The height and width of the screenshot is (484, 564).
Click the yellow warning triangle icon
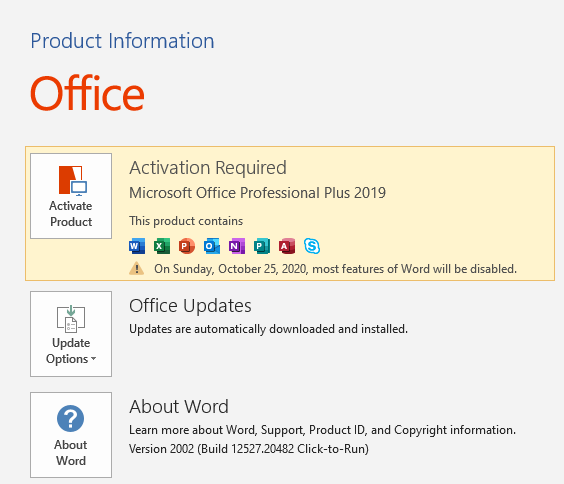point(137,269)
